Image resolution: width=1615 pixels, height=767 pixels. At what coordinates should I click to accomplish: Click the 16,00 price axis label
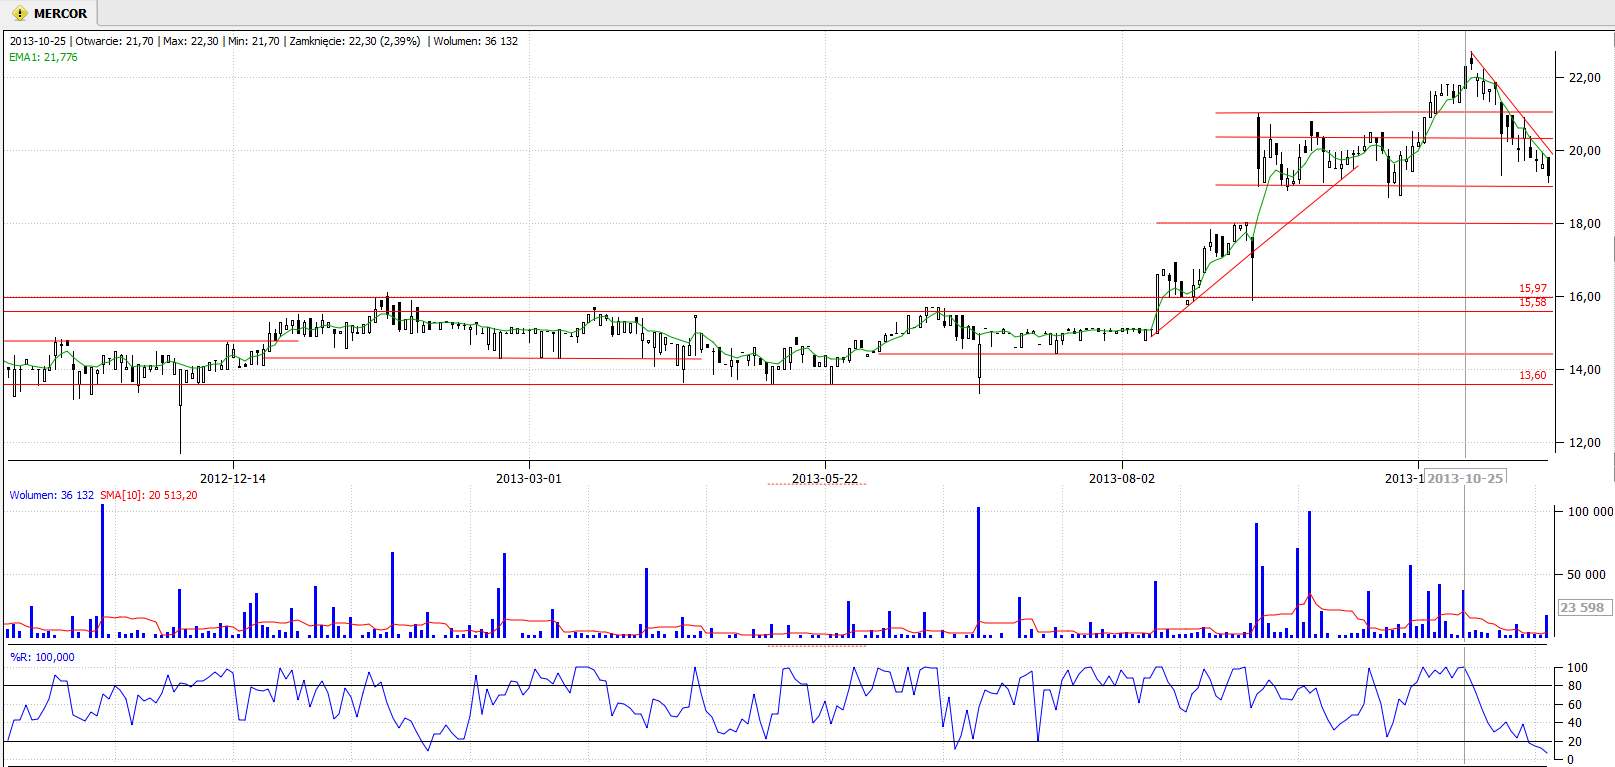tap(1584, 296)
